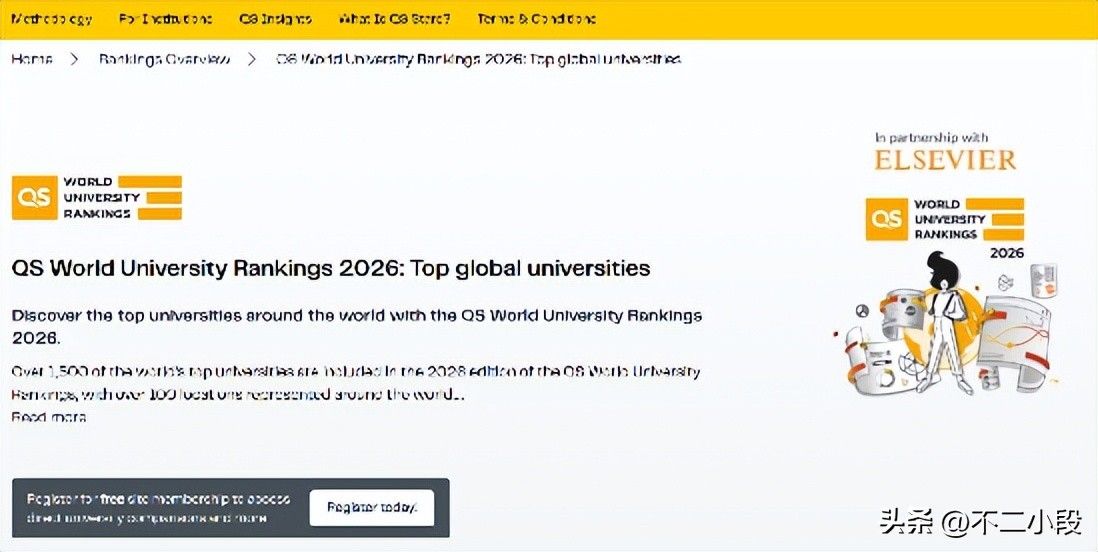Click the 'Top global universities' page heading
The height and width of the screenshot is (552, 1098).
pos(331,268)
